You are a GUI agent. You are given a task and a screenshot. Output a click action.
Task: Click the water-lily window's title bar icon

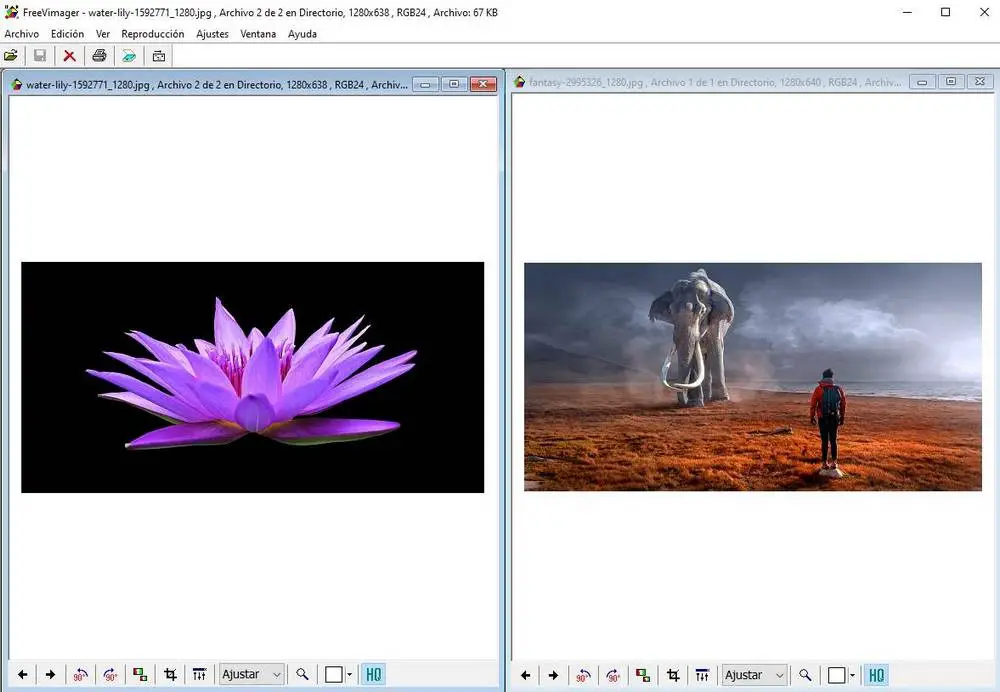[x=17, y=84]
